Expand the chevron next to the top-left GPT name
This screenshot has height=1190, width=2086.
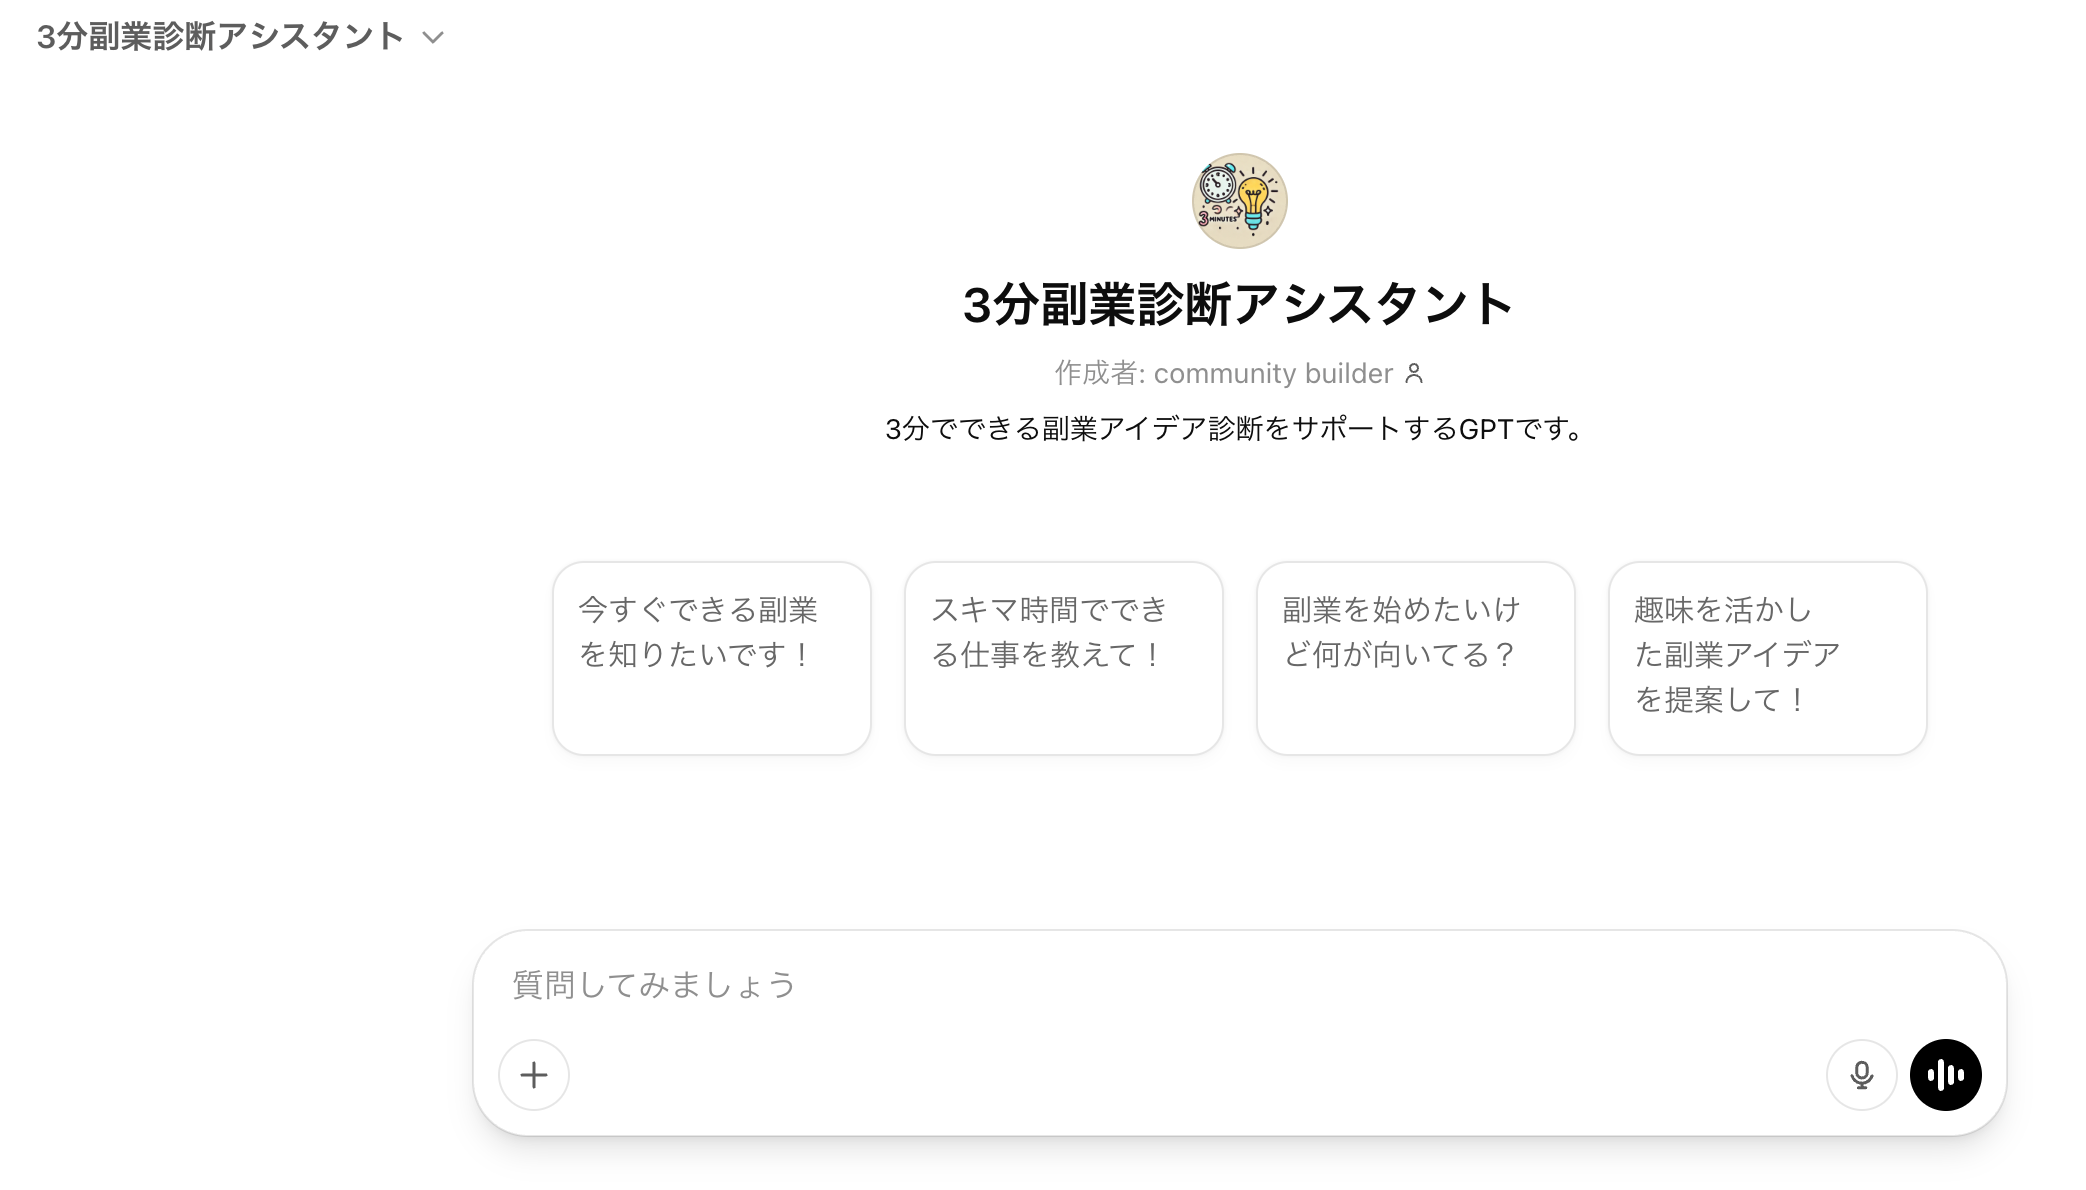tap(433, 38)
